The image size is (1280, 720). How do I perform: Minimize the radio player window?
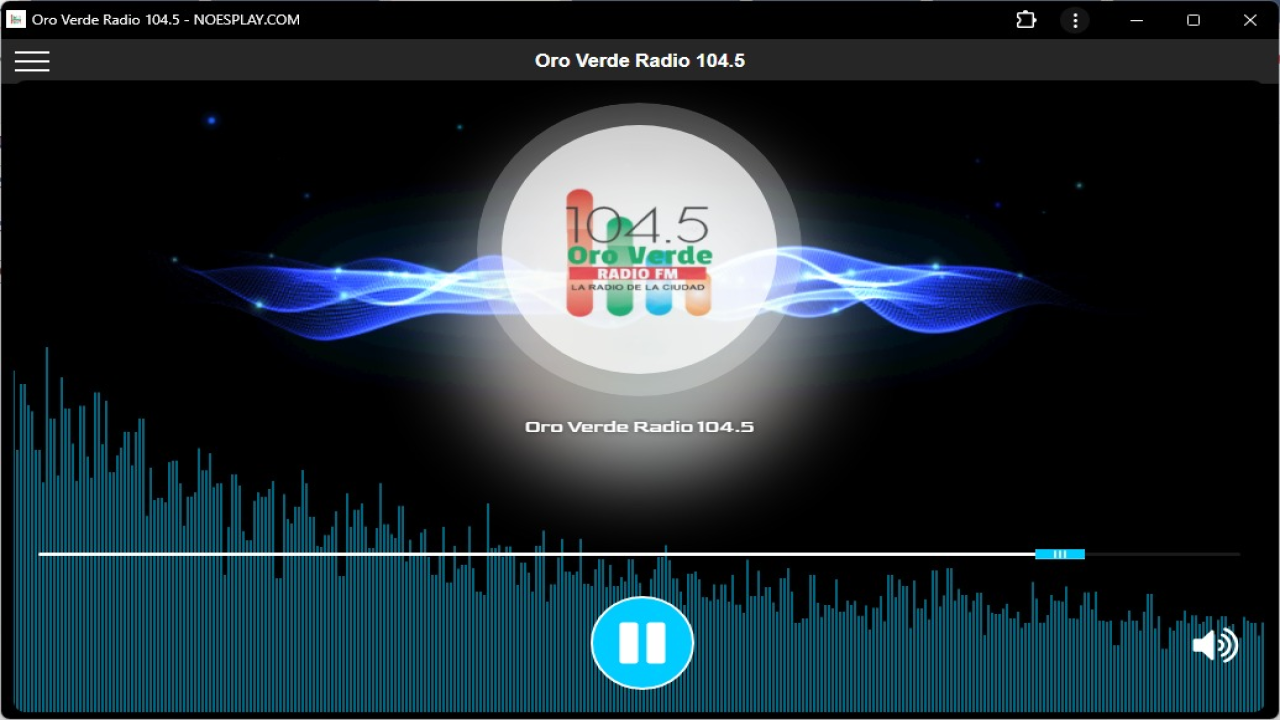(1137, 20)
